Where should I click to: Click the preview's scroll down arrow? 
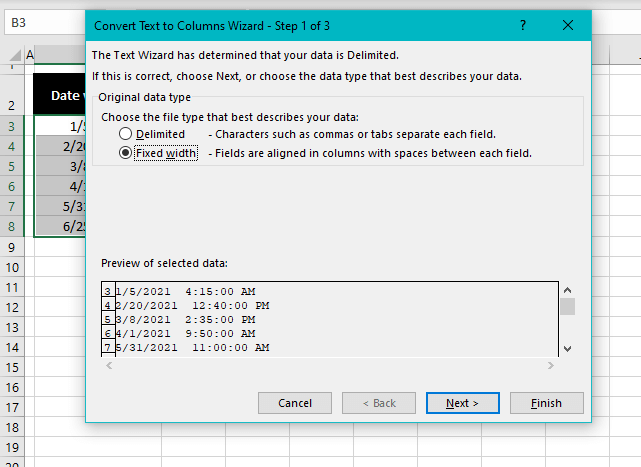point(568,348)
